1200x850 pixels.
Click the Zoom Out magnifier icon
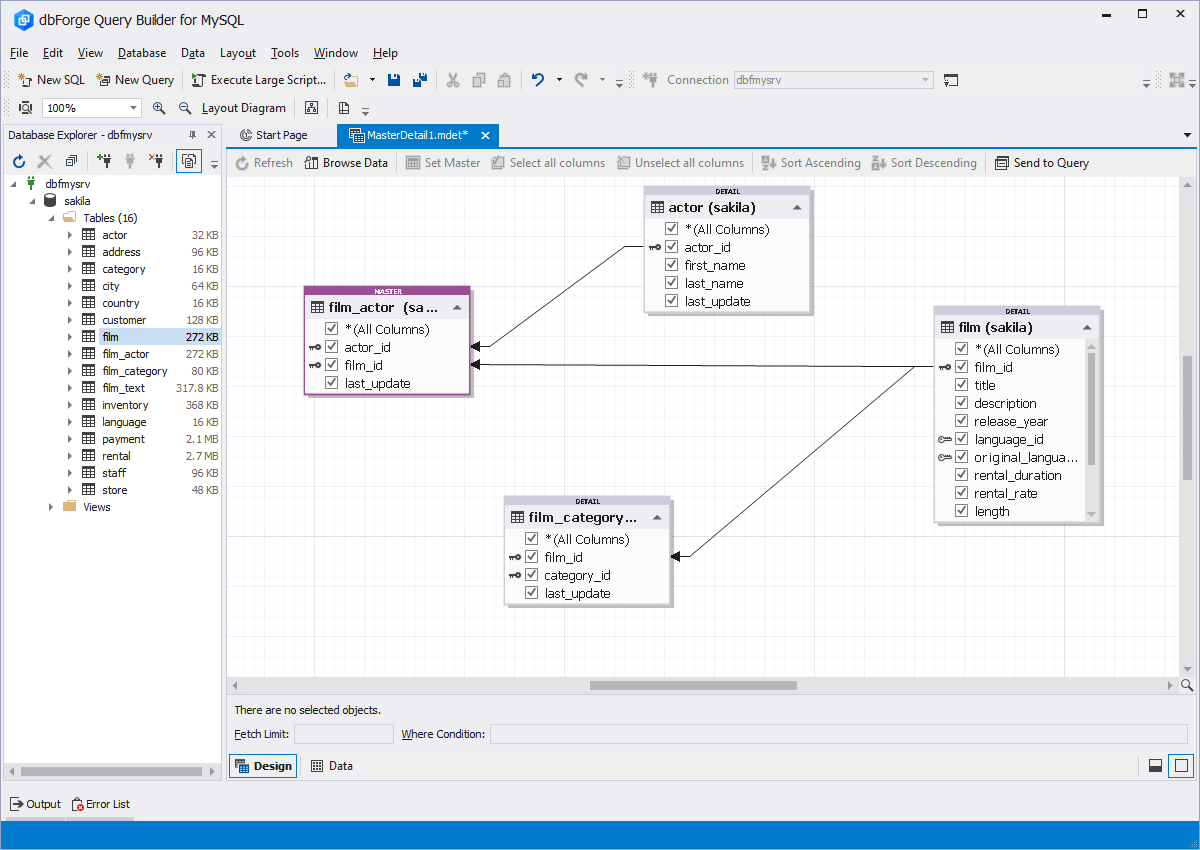(x=185, y=108)
